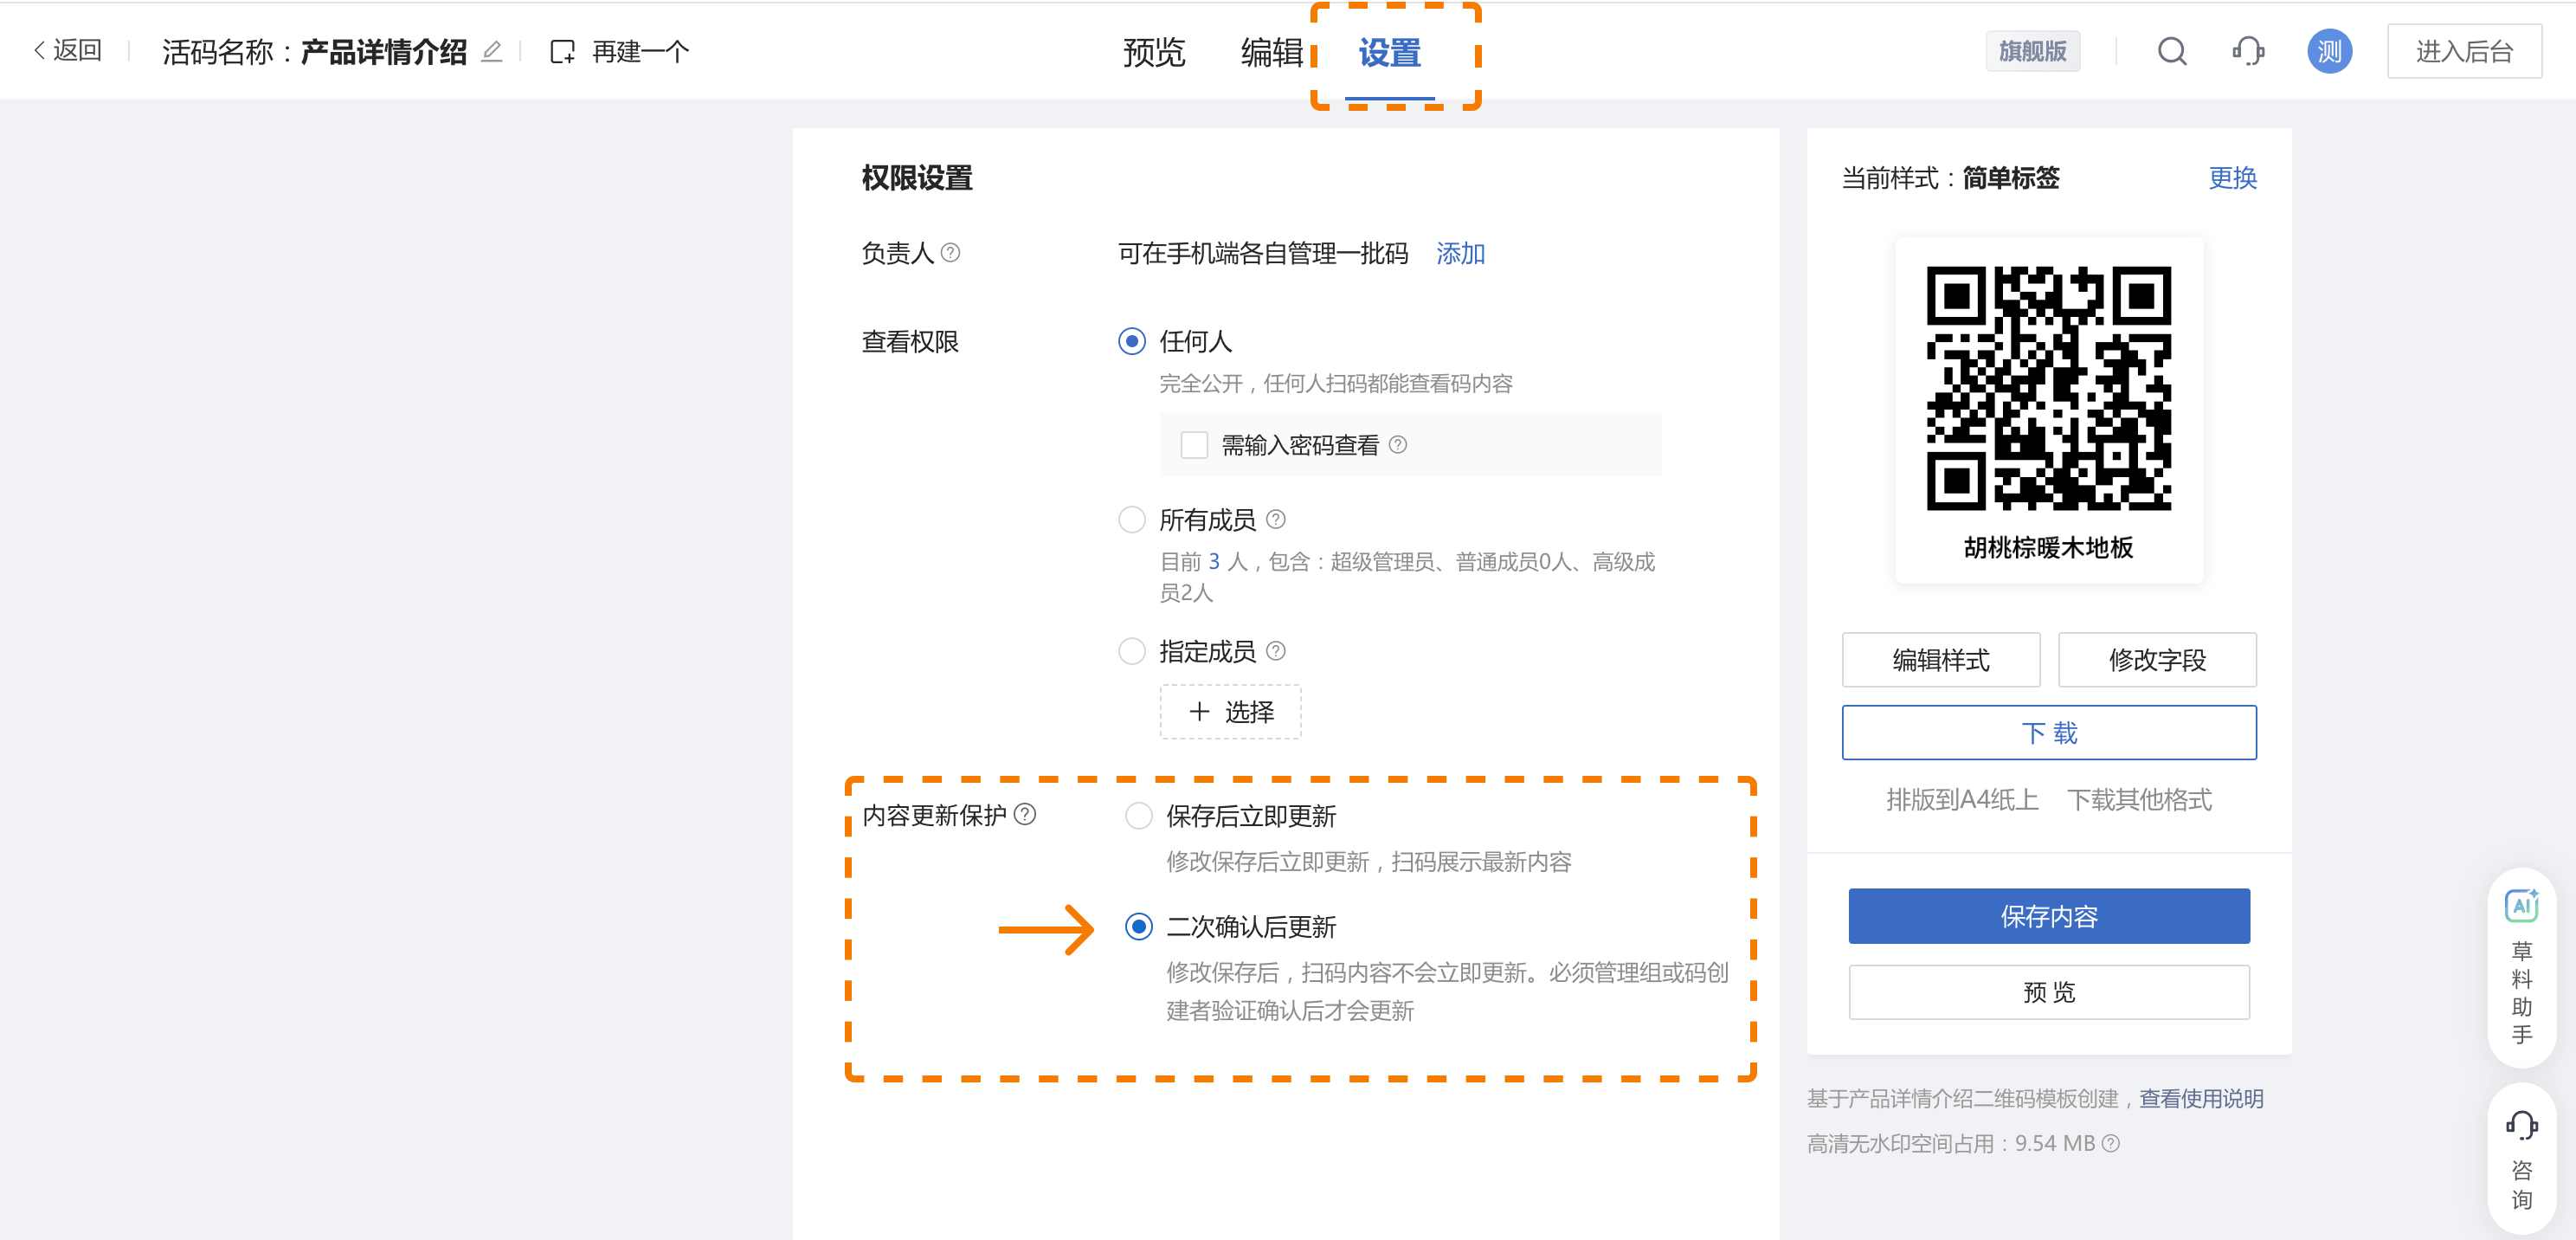Switch to the 预览 tab
2576x1240 pixels.
click(x=1153, y=52)
